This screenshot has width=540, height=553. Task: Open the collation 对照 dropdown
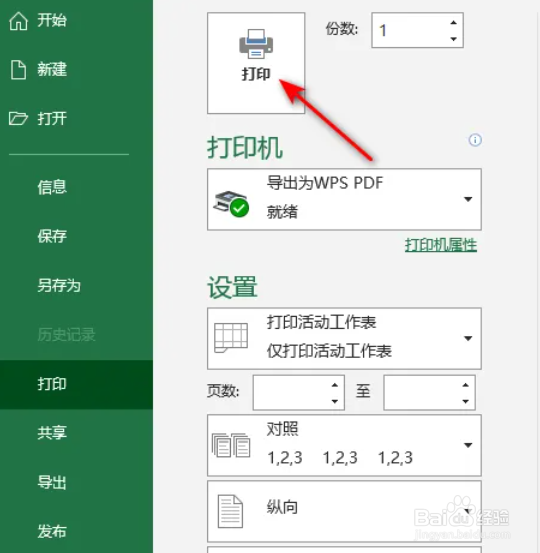tap(344, 445)
